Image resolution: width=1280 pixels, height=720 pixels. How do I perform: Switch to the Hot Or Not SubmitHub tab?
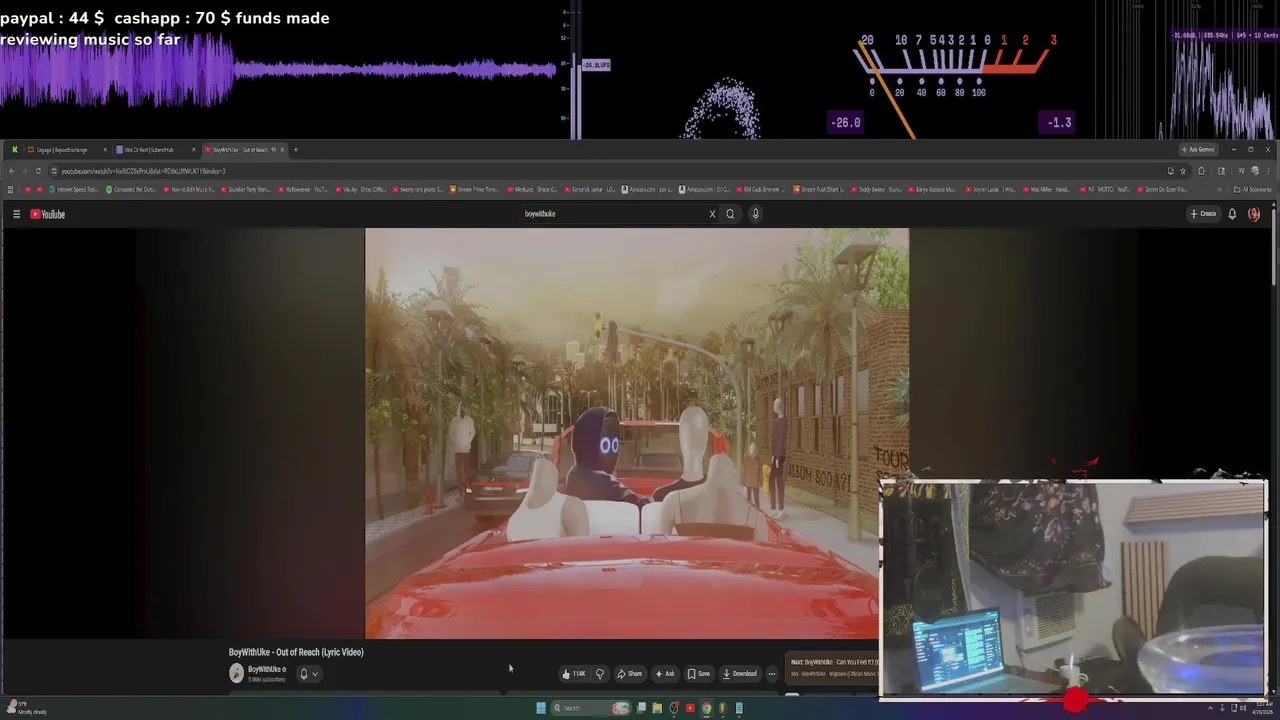tap(152, 150)
